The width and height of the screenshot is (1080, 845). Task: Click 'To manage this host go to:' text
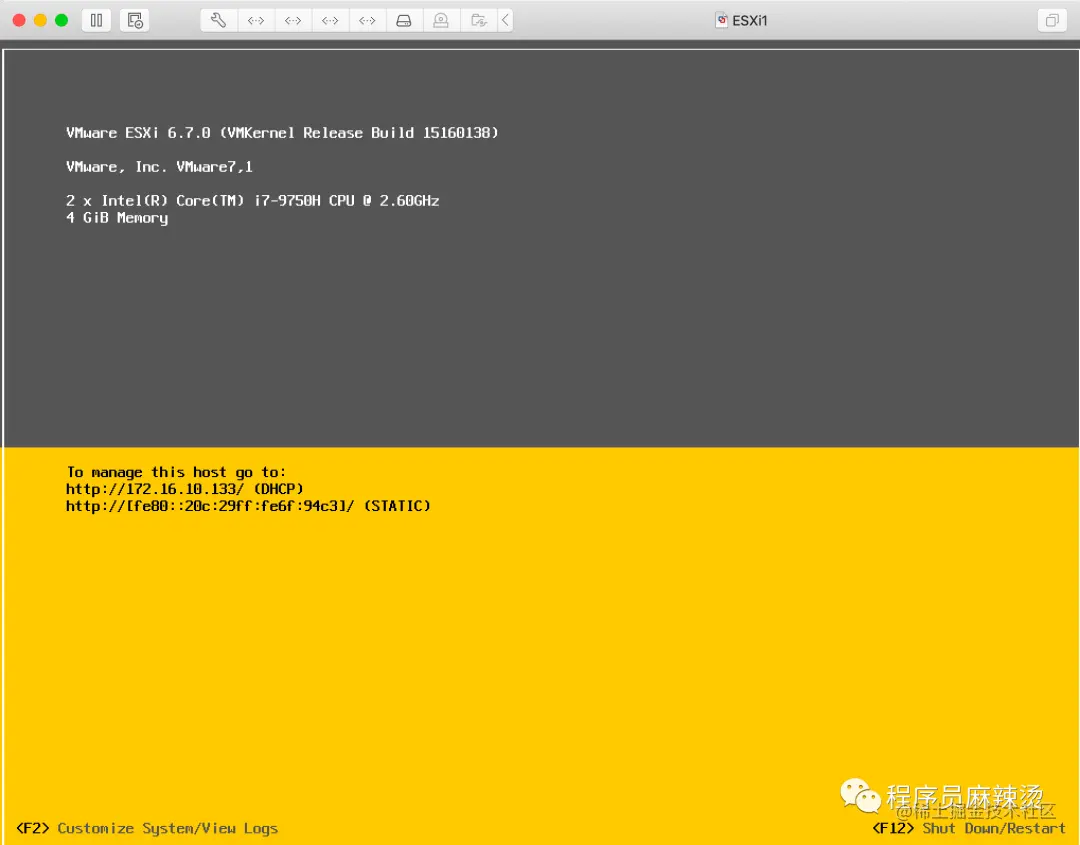[x=176, y=472]
